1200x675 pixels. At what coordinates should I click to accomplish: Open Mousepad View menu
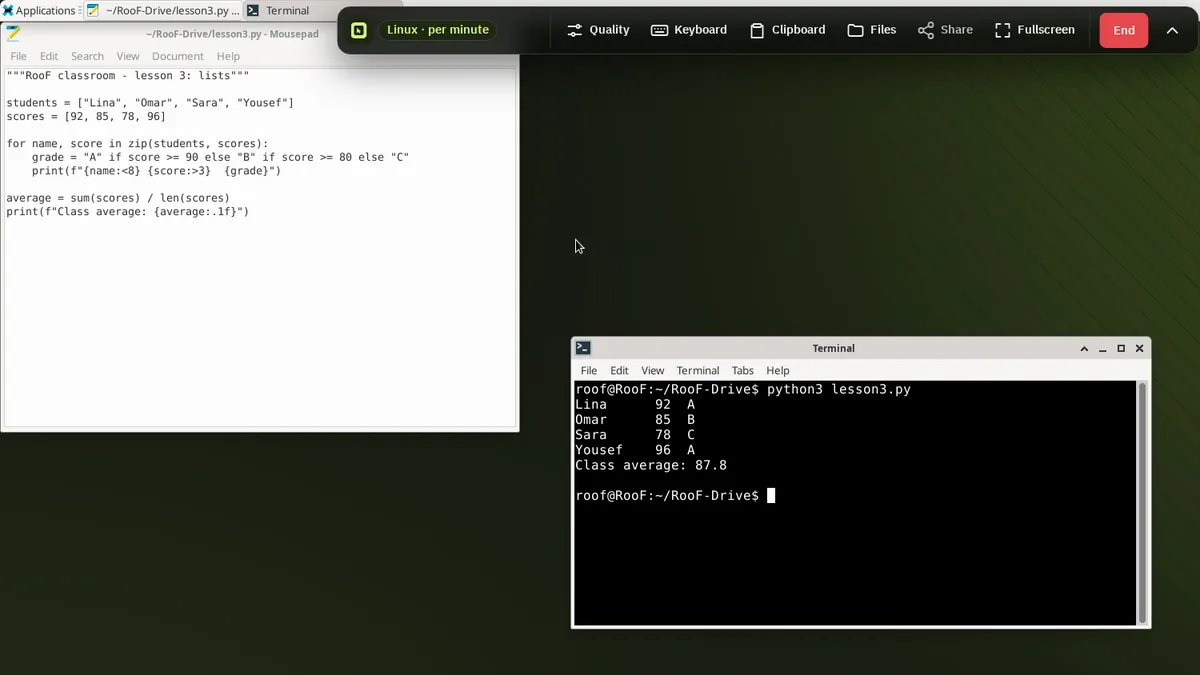[x=128, y=56]
